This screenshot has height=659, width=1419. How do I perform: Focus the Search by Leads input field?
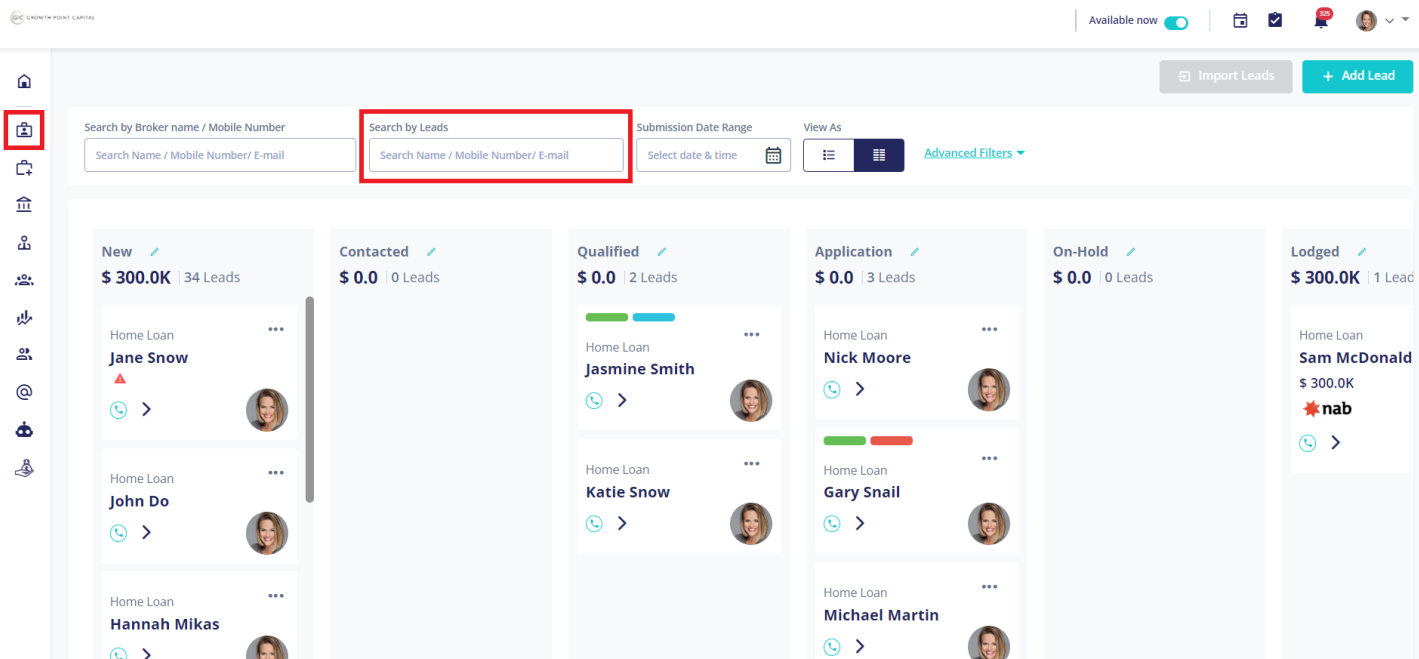click(496, 155)
